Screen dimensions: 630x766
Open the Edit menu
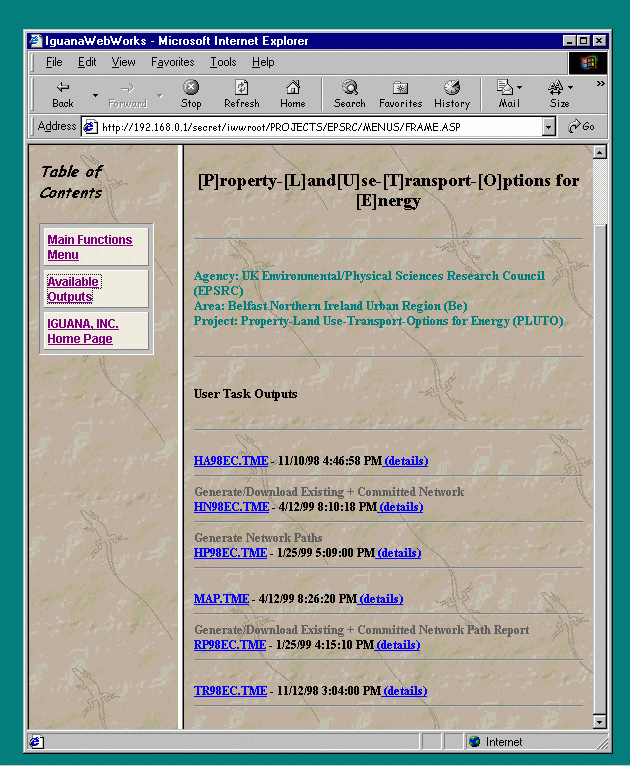coord(87,62)
